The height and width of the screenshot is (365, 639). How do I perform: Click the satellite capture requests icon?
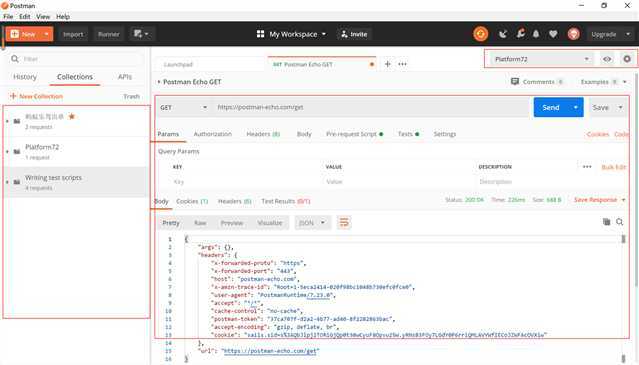click(503, 34)
